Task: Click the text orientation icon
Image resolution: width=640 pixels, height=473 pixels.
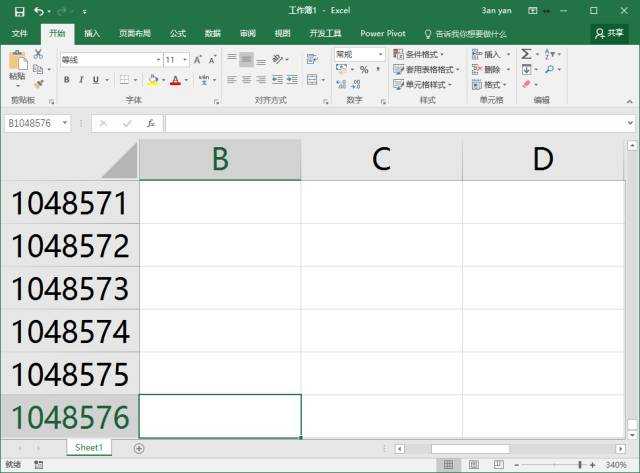Action: (x=278, y=60)
